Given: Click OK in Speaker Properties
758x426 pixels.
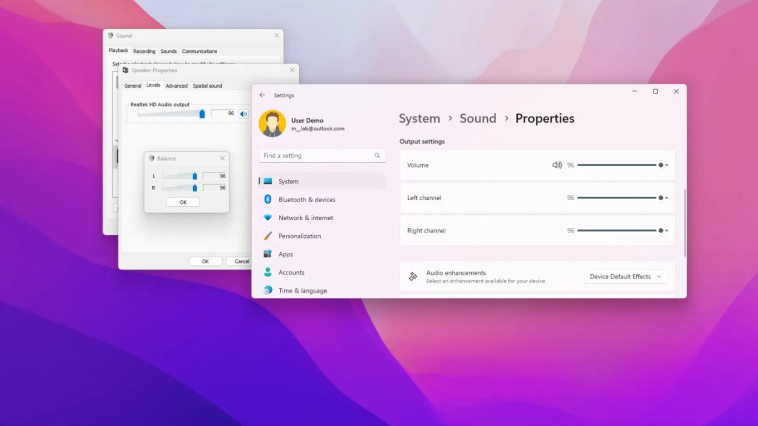Looking at the screenshot, I should click(205, 261).
